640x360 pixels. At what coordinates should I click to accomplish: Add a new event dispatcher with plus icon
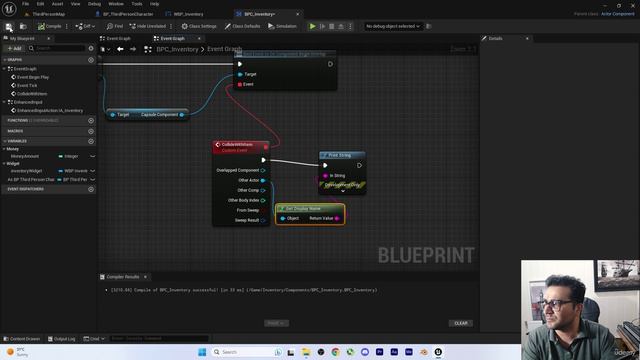(x=91, y=189)
